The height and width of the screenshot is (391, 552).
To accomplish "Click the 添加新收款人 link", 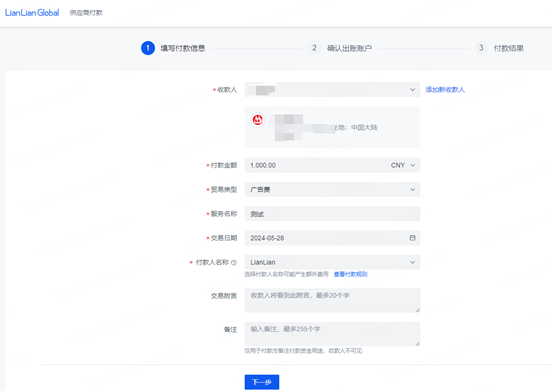I will [445, 90].
